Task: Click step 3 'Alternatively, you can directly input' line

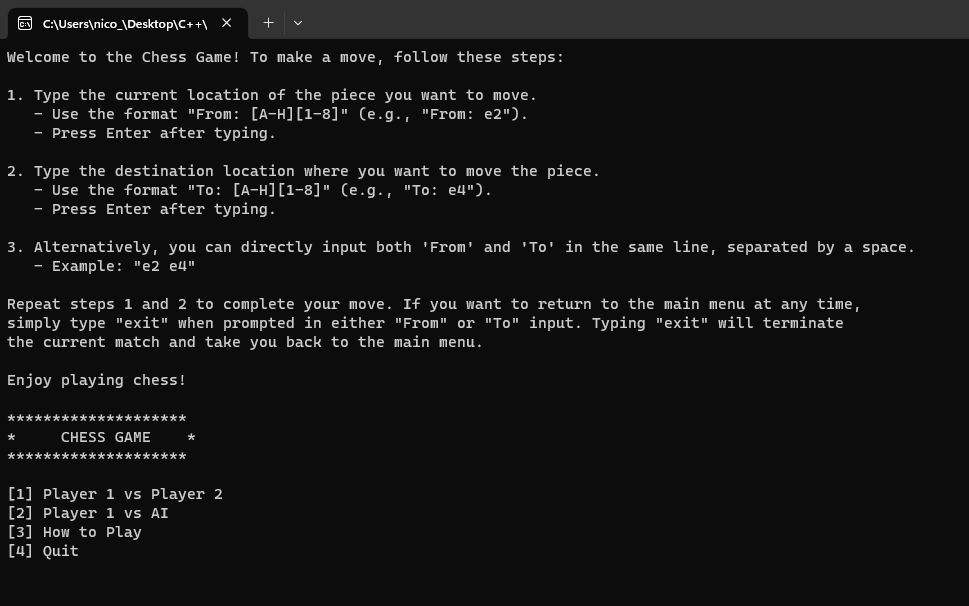Action: coord(461,247)
